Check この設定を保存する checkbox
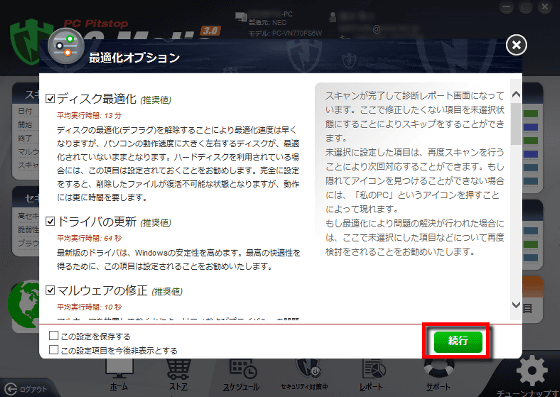 (x=54, y=335)
